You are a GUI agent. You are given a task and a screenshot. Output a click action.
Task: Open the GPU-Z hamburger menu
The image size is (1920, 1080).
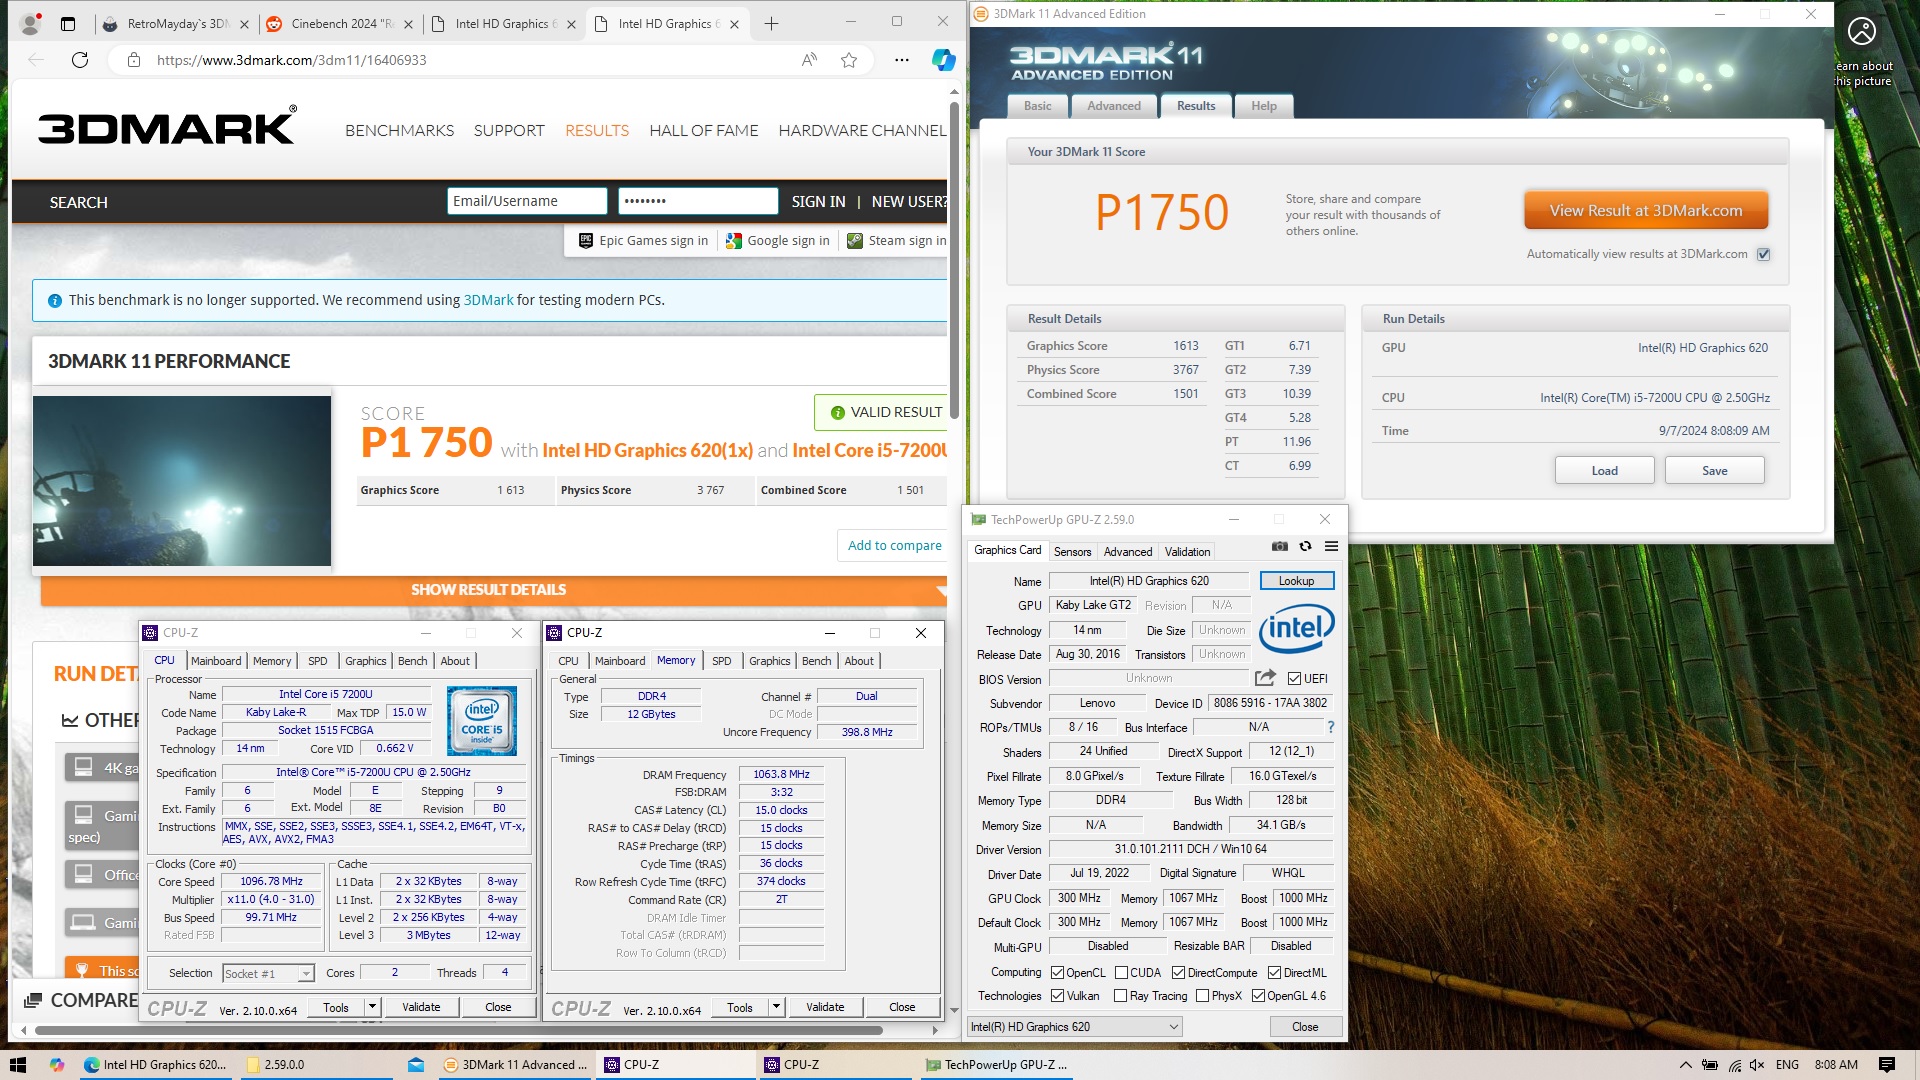(1331, 546)
